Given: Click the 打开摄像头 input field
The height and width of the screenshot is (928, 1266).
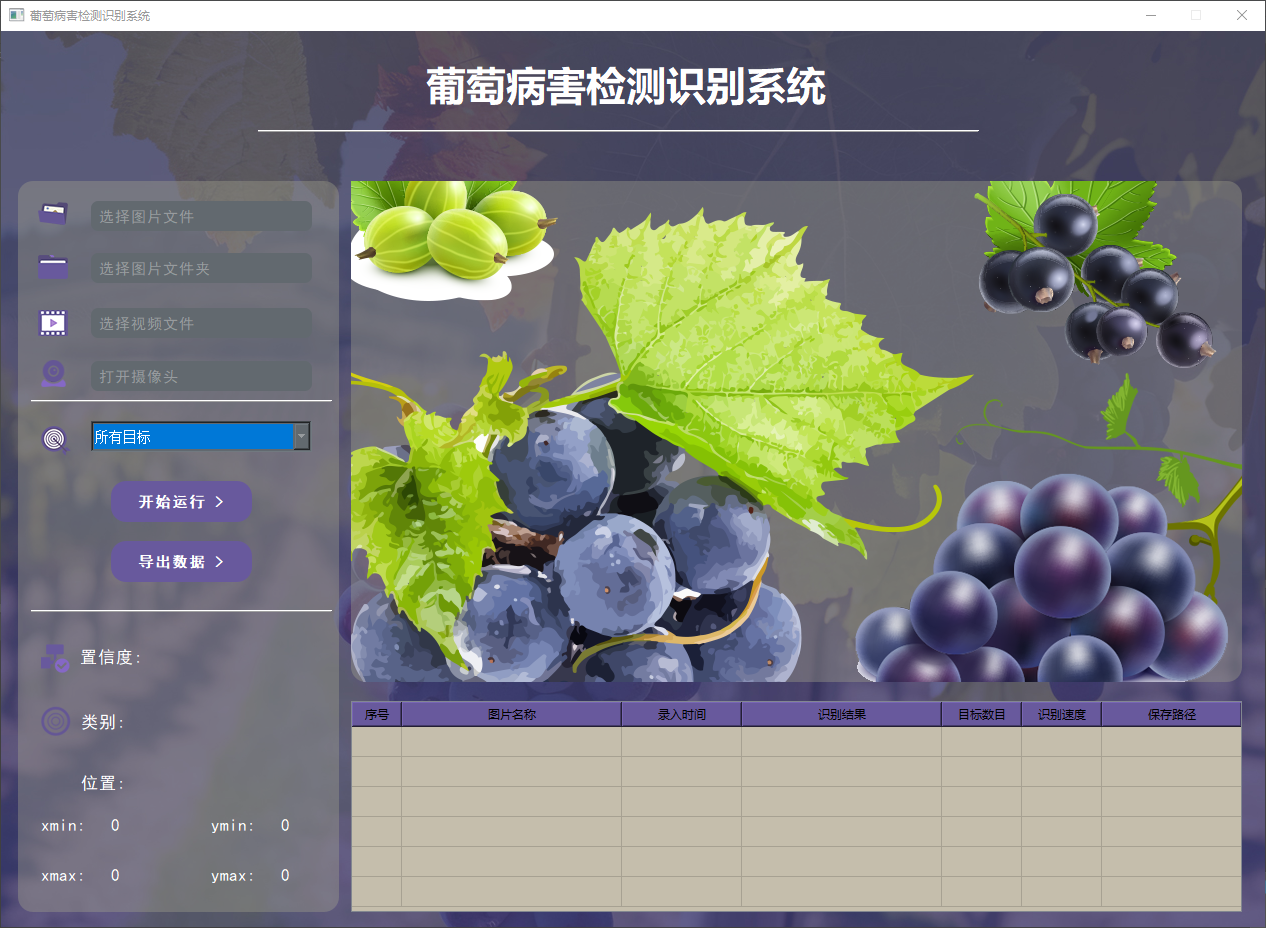Looking at the screenshot, I should pos(201,376).
